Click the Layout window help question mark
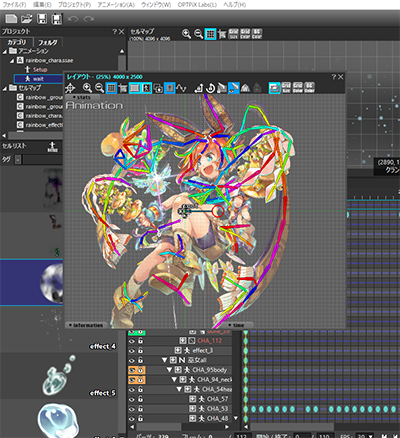Image resolution: width=400 pixels, height=438 pixels. click(x=334, y=77)
